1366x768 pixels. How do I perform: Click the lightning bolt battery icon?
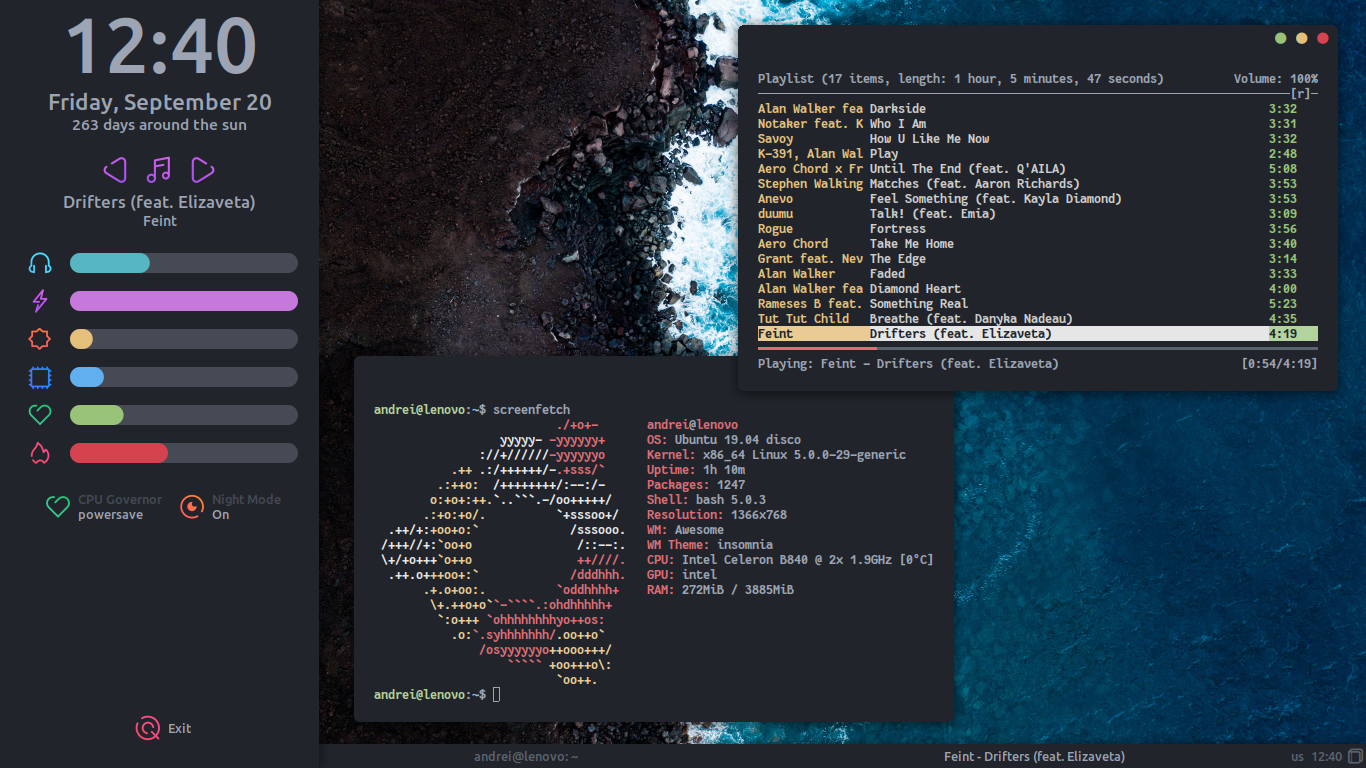click(x=40, y=301)
